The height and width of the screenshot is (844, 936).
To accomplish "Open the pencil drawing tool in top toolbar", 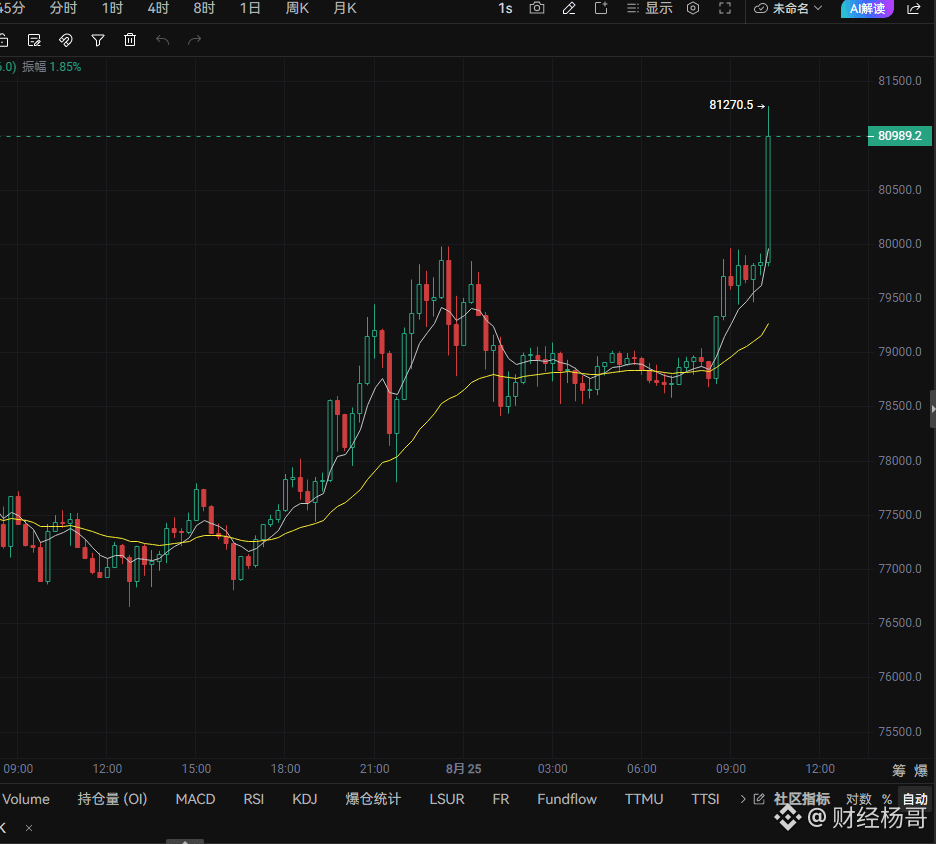I will tap(569, 8).
